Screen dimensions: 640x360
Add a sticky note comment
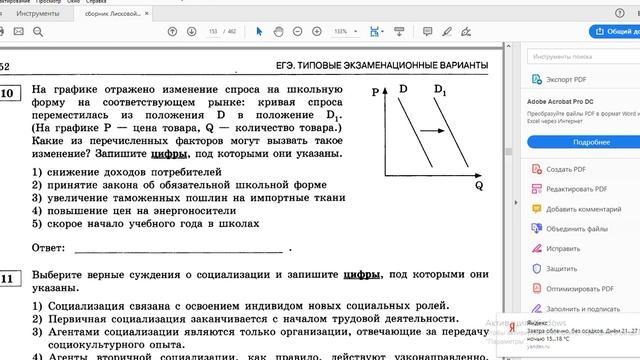[x=427, y=31]
